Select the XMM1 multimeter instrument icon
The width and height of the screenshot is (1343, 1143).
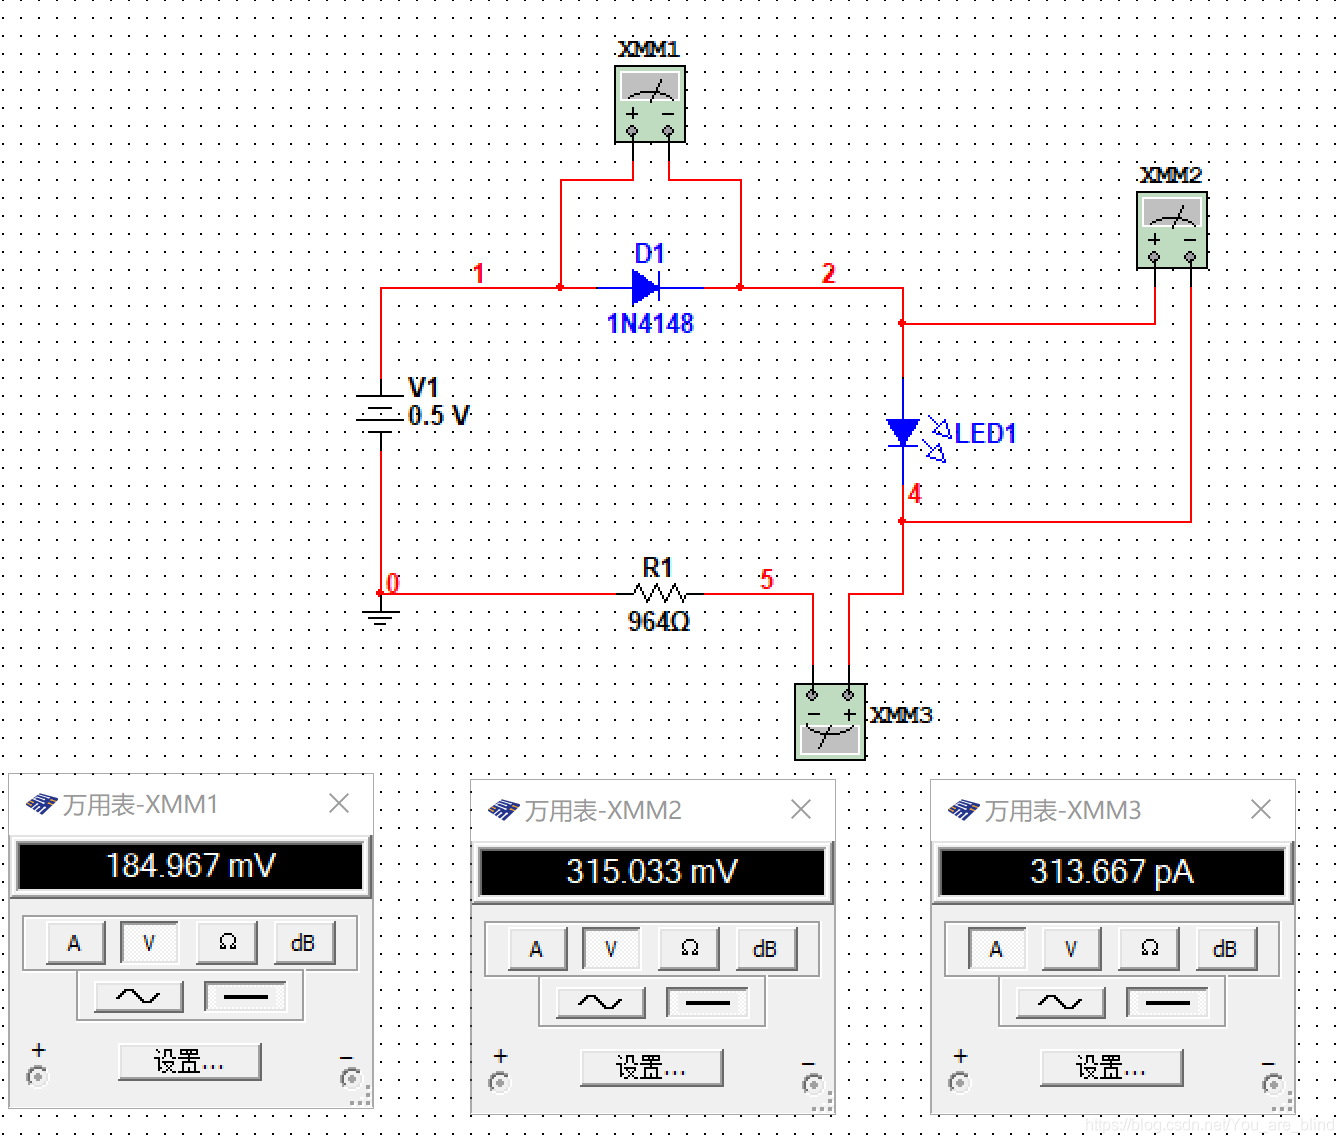tap(650, 104)
